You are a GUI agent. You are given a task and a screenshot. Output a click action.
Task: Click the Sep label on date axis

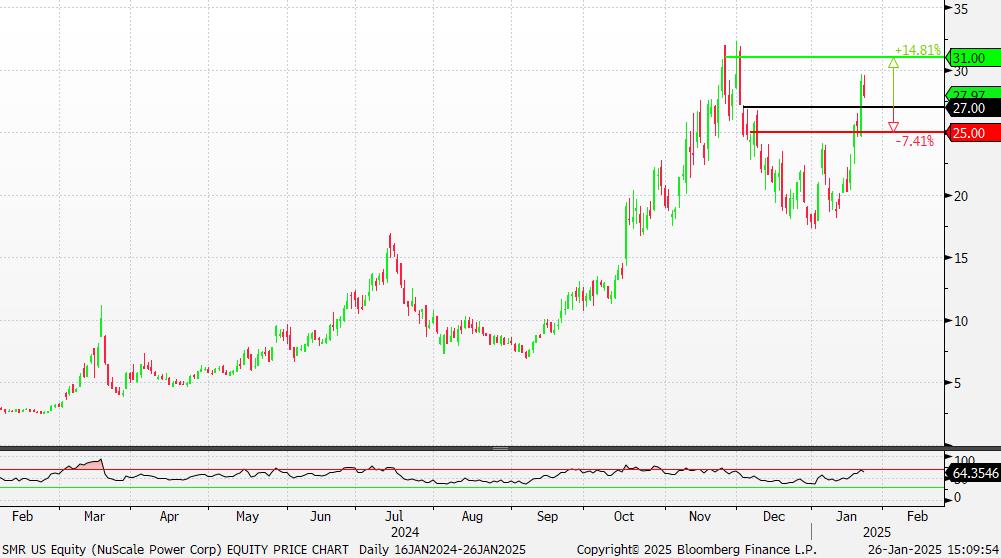coord(547,517)
